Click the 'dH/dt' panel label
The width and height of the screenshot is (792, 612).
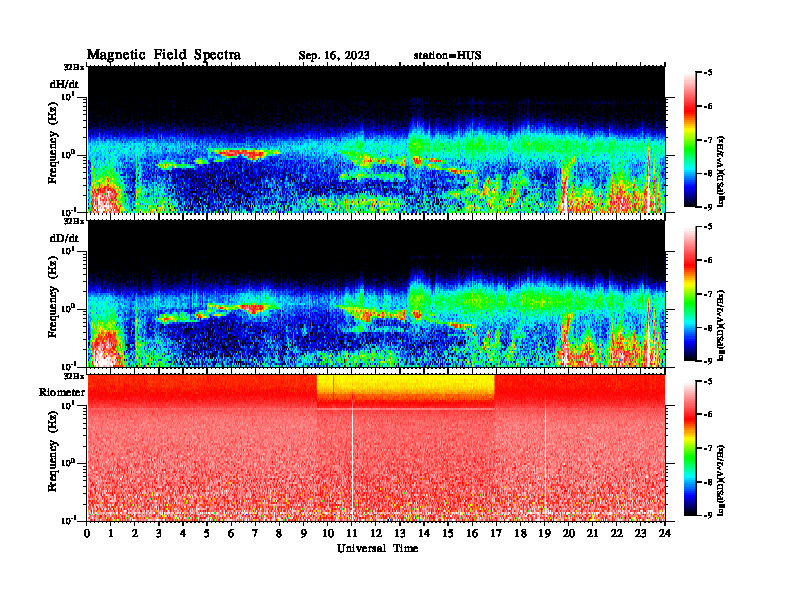(64, 84)
